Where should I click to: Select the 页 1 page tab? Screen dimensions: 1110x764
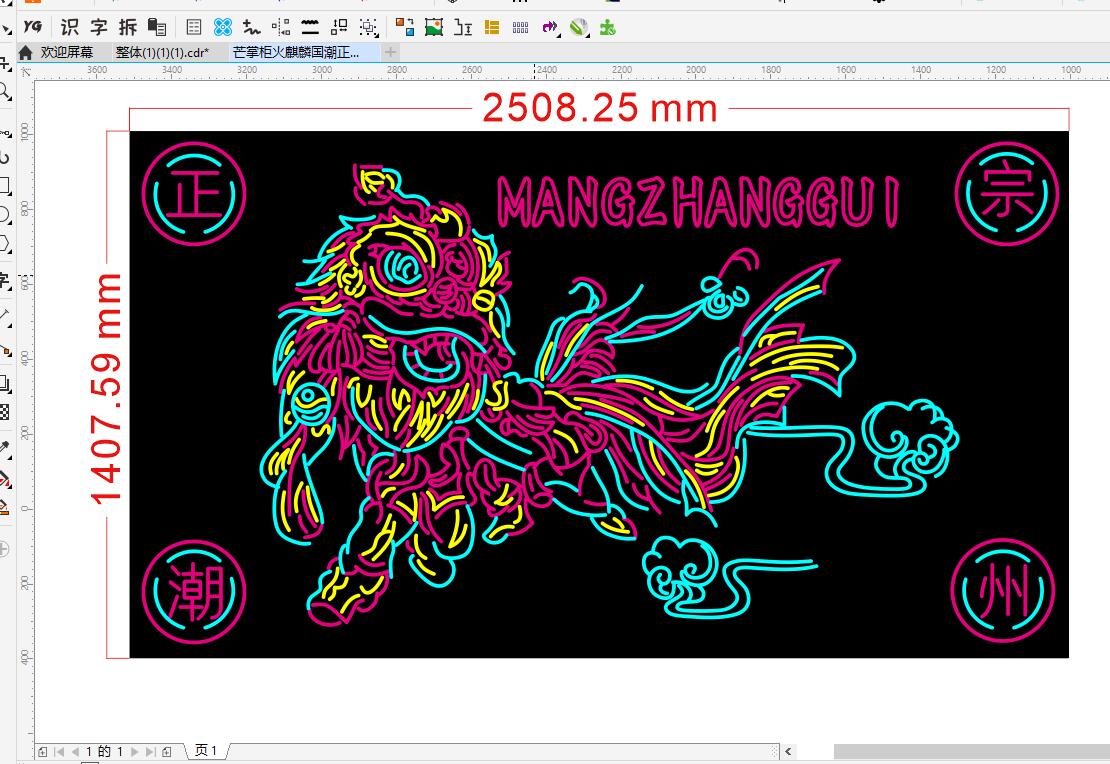(206, 751)
